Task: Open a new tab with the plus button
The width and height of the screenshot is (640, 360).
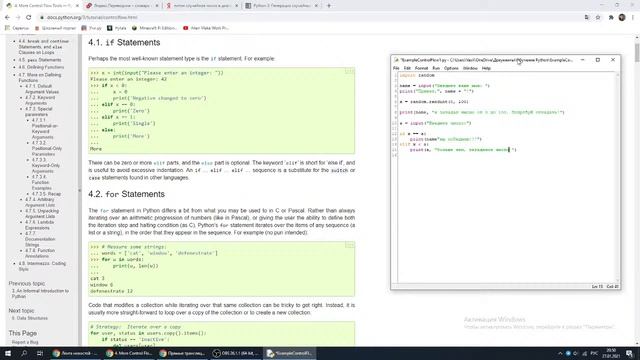Action: click(x=329, y=6)
